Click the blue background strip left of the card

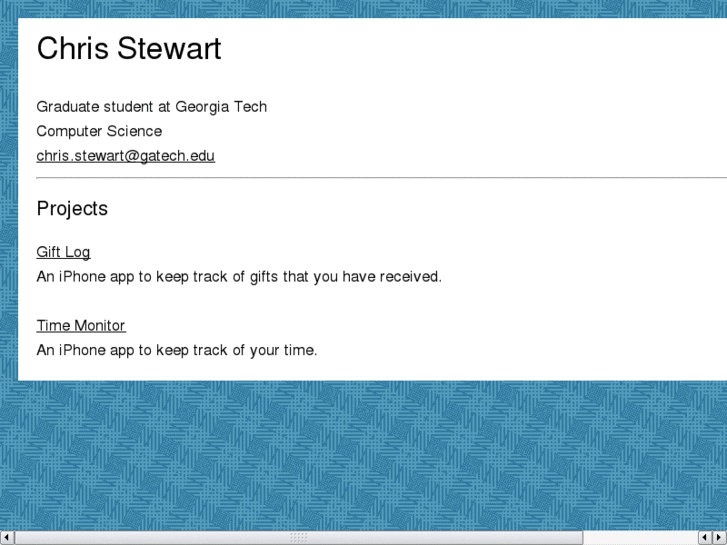click(x=8, y=200)
